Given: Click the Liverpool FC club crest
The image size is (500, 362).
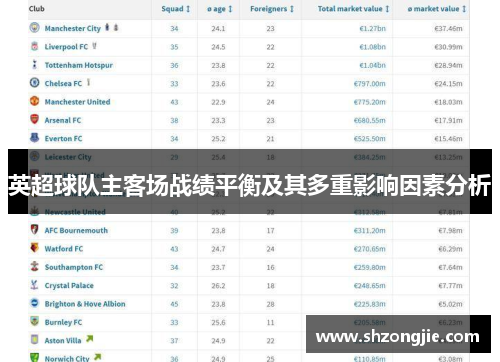Looking at the screenshot, I should coord(34,46).
